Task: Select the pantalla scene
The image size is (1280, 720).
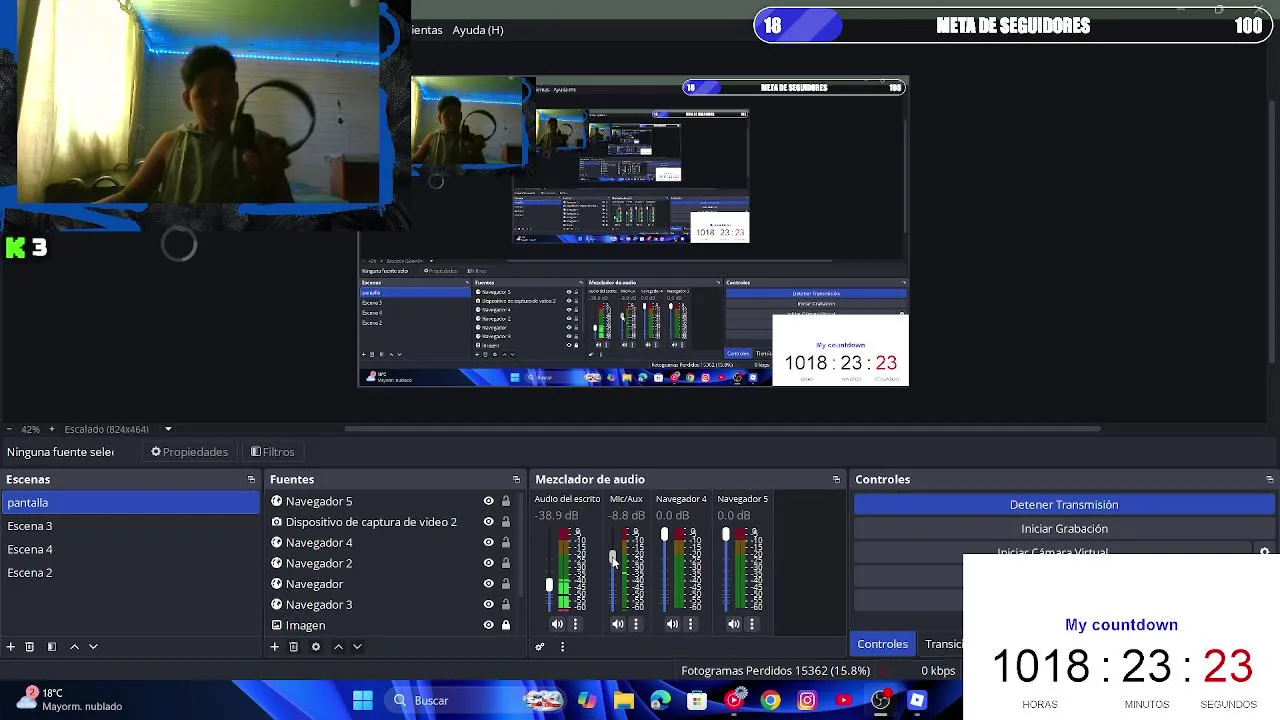Action: (131, 503)
